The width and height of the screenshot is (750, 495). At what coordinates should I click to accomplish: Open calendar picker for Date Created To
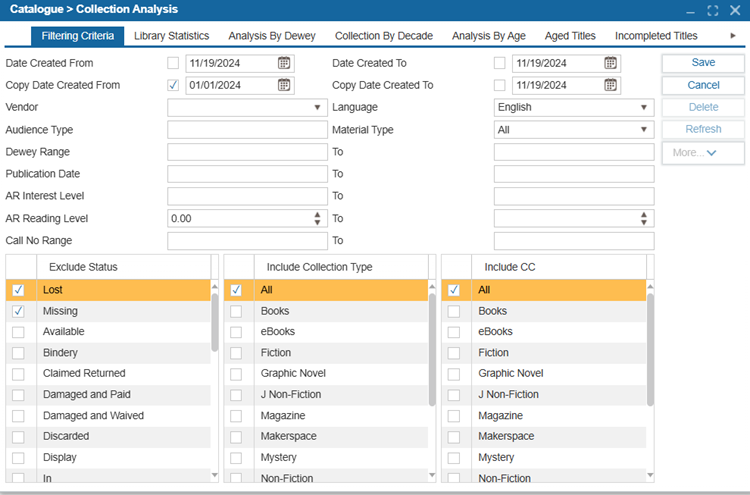point(610,63)
